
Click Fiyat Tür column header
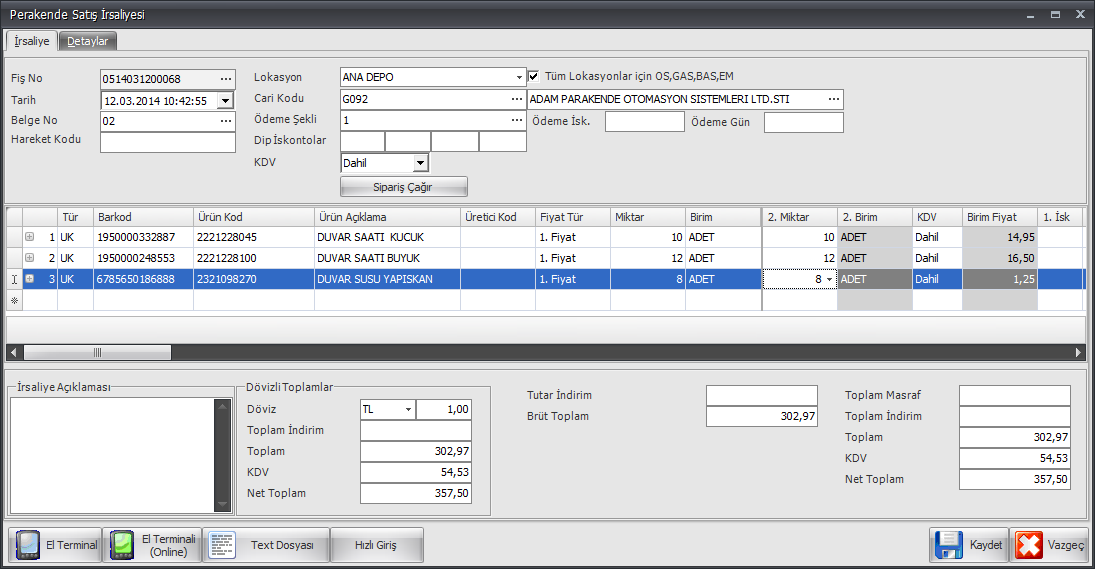pos(573,217)
